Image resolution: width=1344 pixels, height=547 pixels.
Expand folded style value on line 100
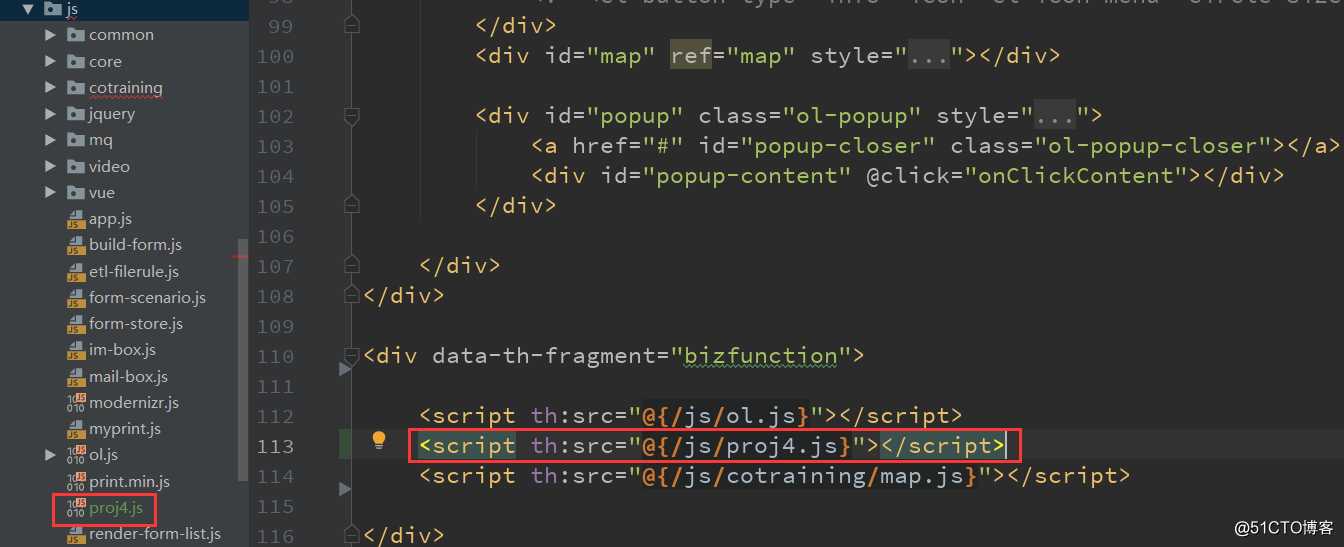click(928, 56)
